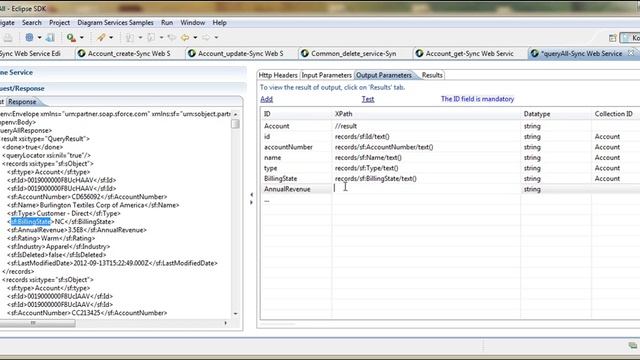Close the queryAll editor tab
The height and width of the screenshot is (360, 640).
(x=631, y=53)
